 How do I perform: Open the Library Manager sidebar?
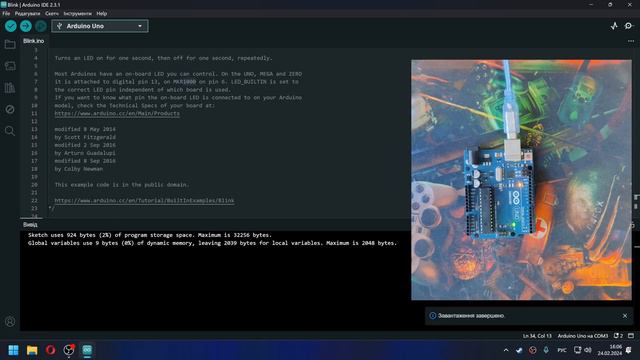tap(10, 87)
